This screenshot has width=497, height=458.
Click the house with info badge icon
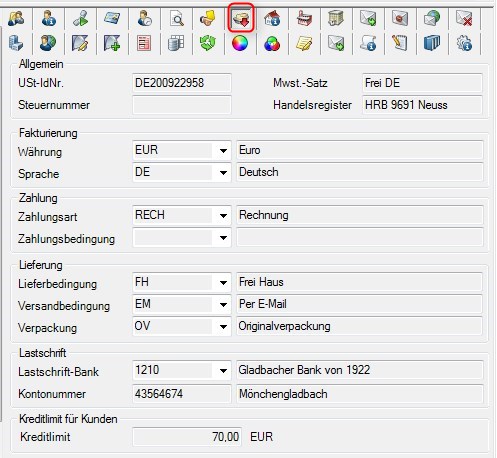point(272,19)
